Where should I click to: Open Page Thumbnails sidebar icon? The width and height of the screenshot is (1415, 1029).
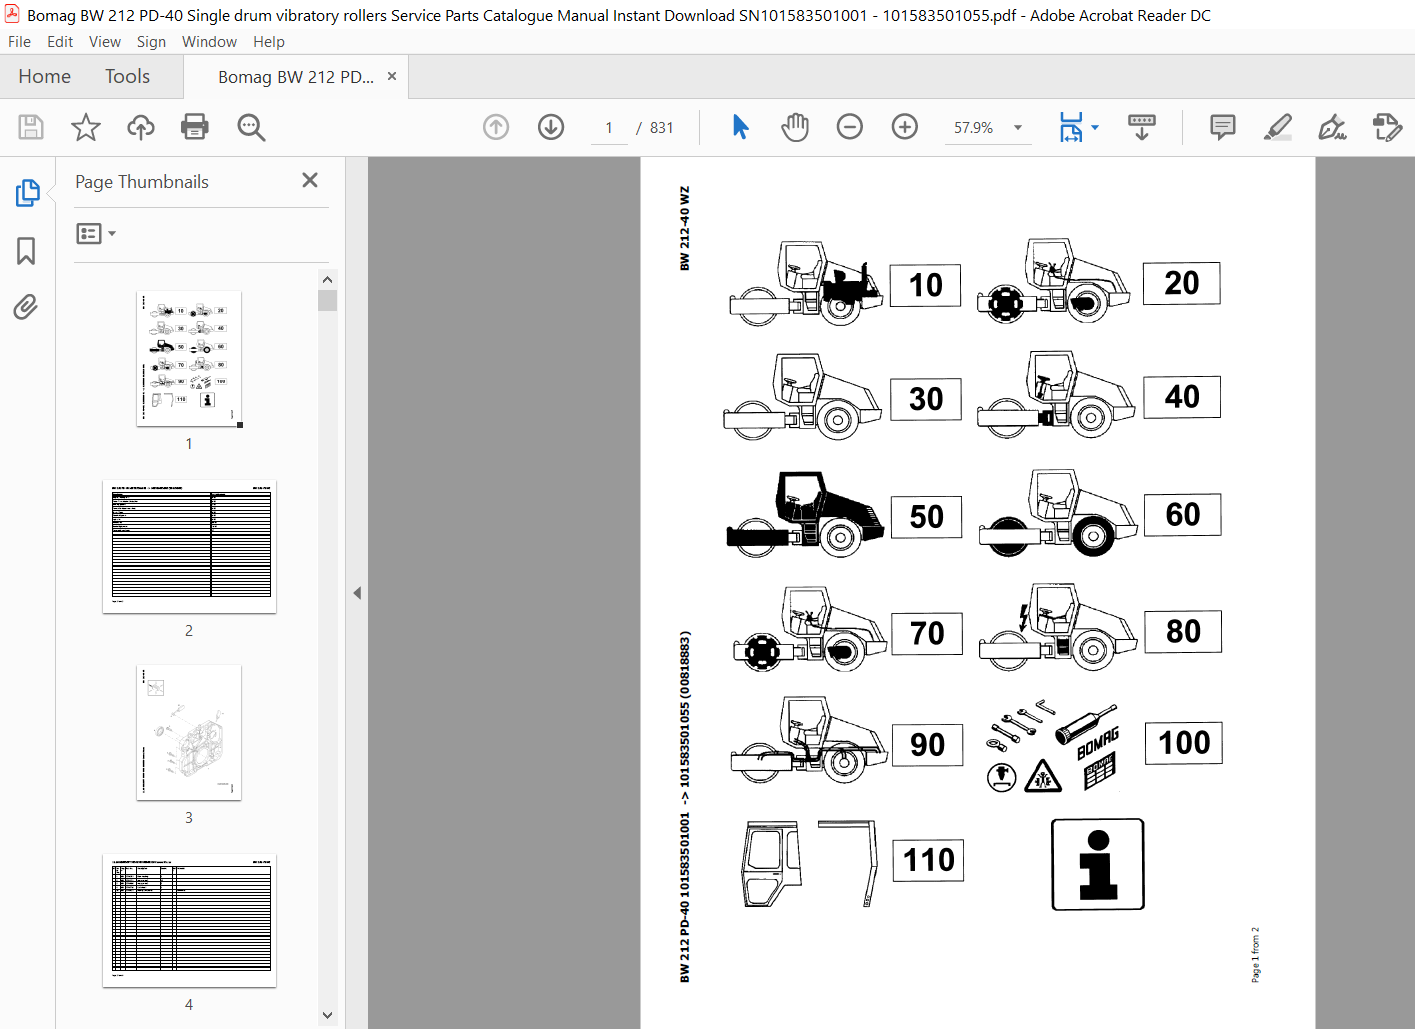(27, 193)
